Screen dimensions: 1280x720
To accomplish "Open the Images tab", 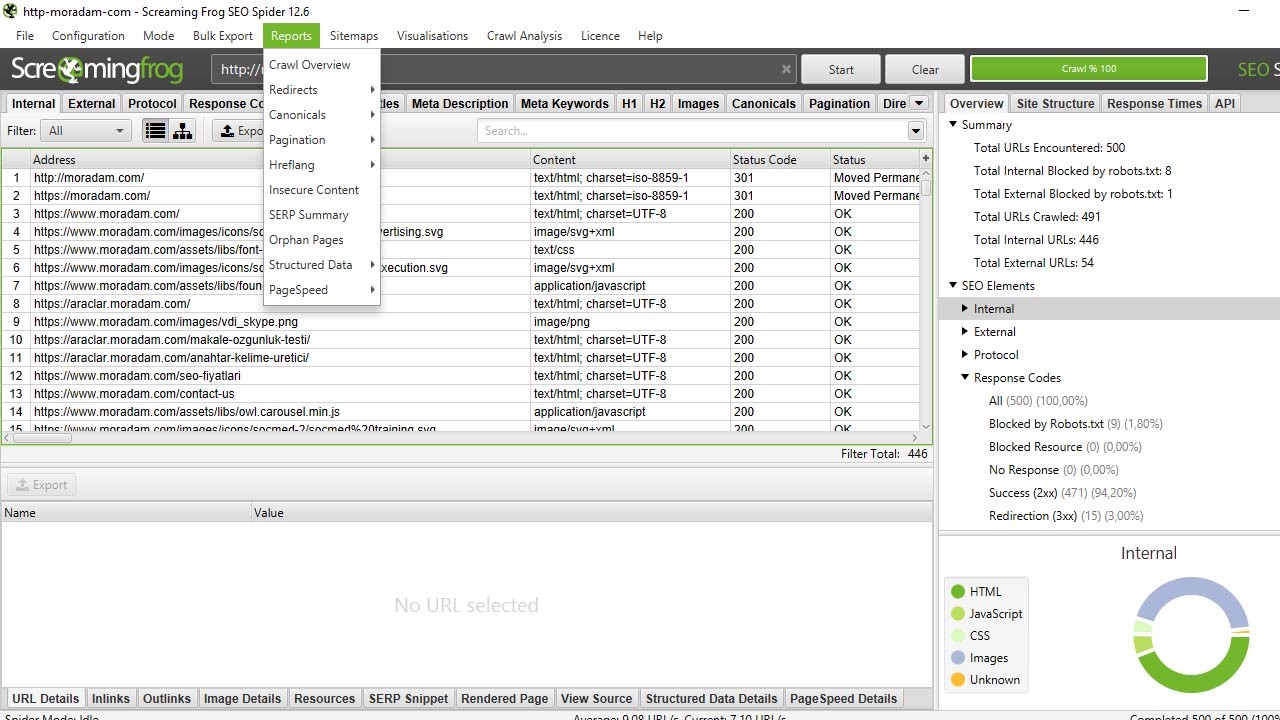I will pyautogui.click(x=698, y=103).
